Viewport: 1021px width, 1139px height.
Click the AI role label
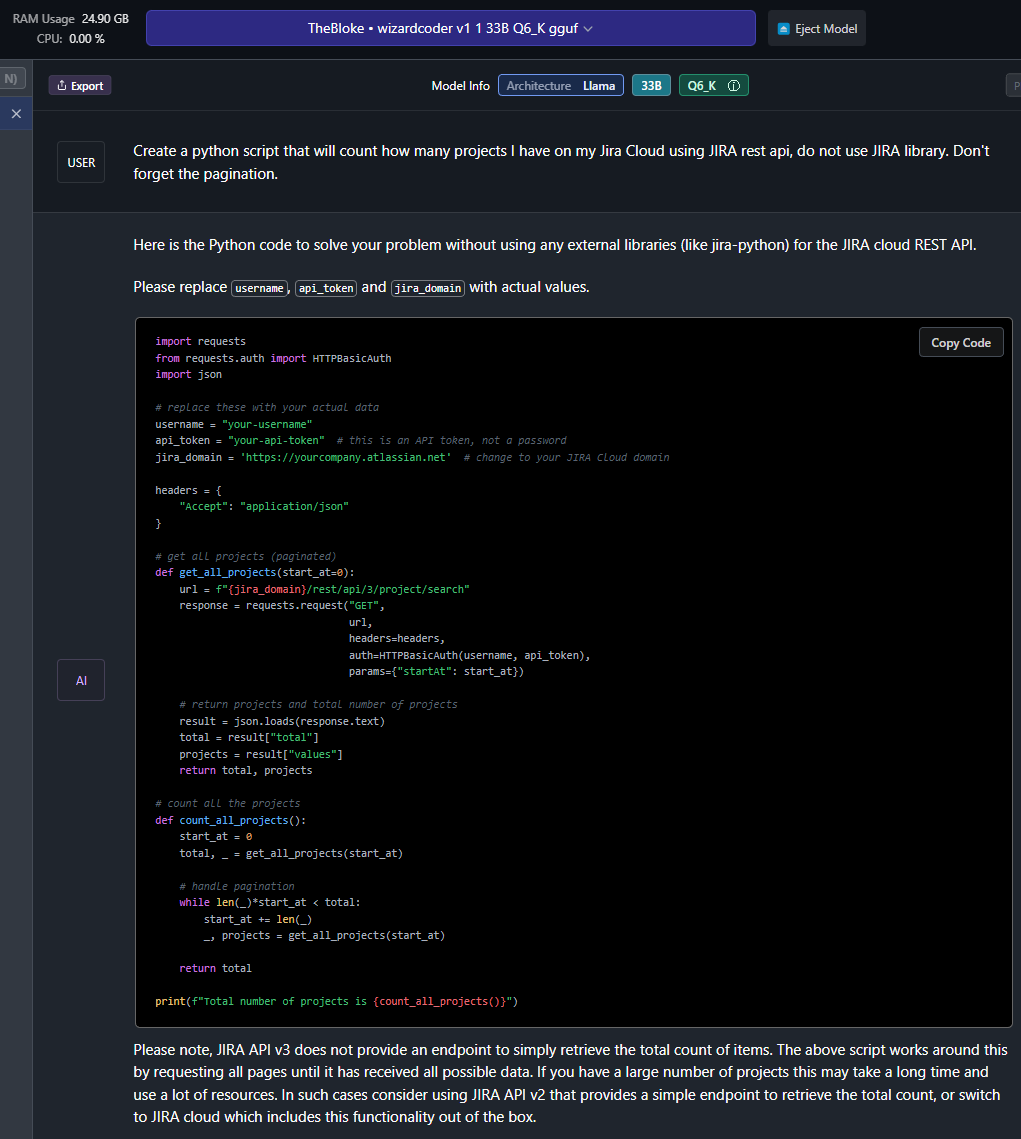(81, 680)
